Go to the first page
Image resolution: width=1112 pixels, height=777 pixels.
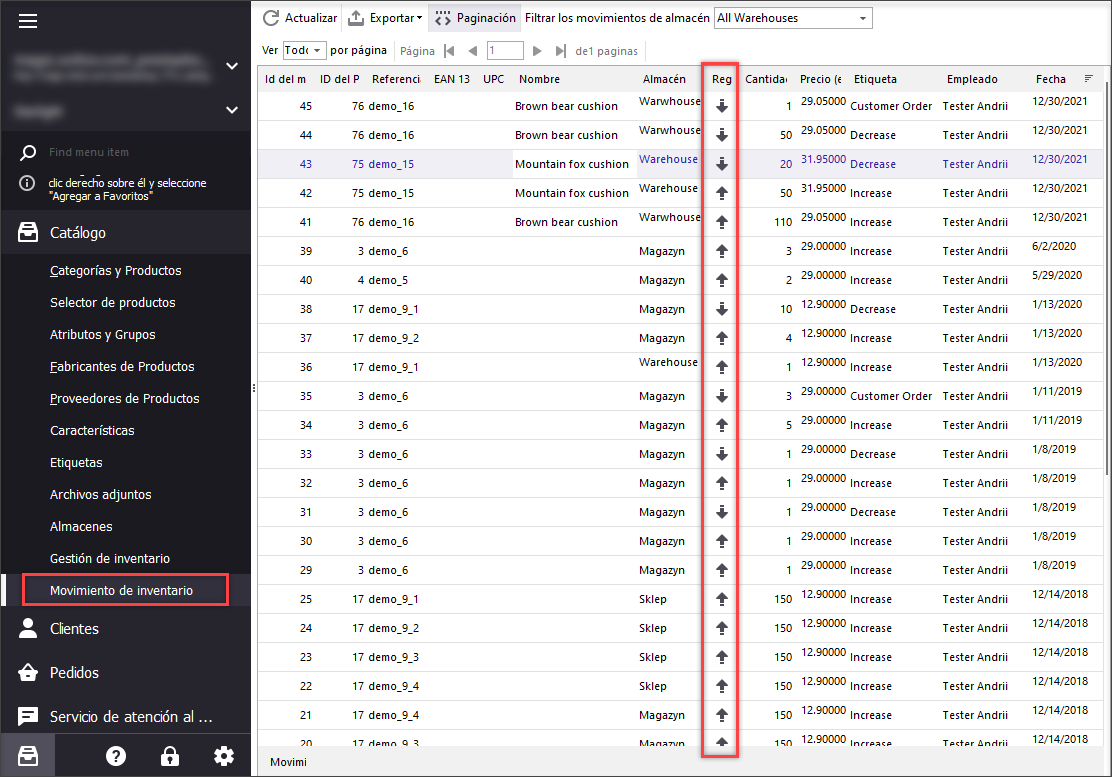449,51
